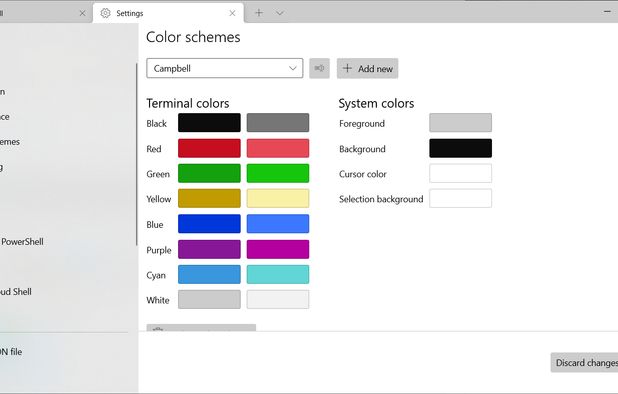Open the Campbell color scheme dropdown
The height and width of the screenshot is (394, 618).
pyautogui.click(x=224, y=68)
